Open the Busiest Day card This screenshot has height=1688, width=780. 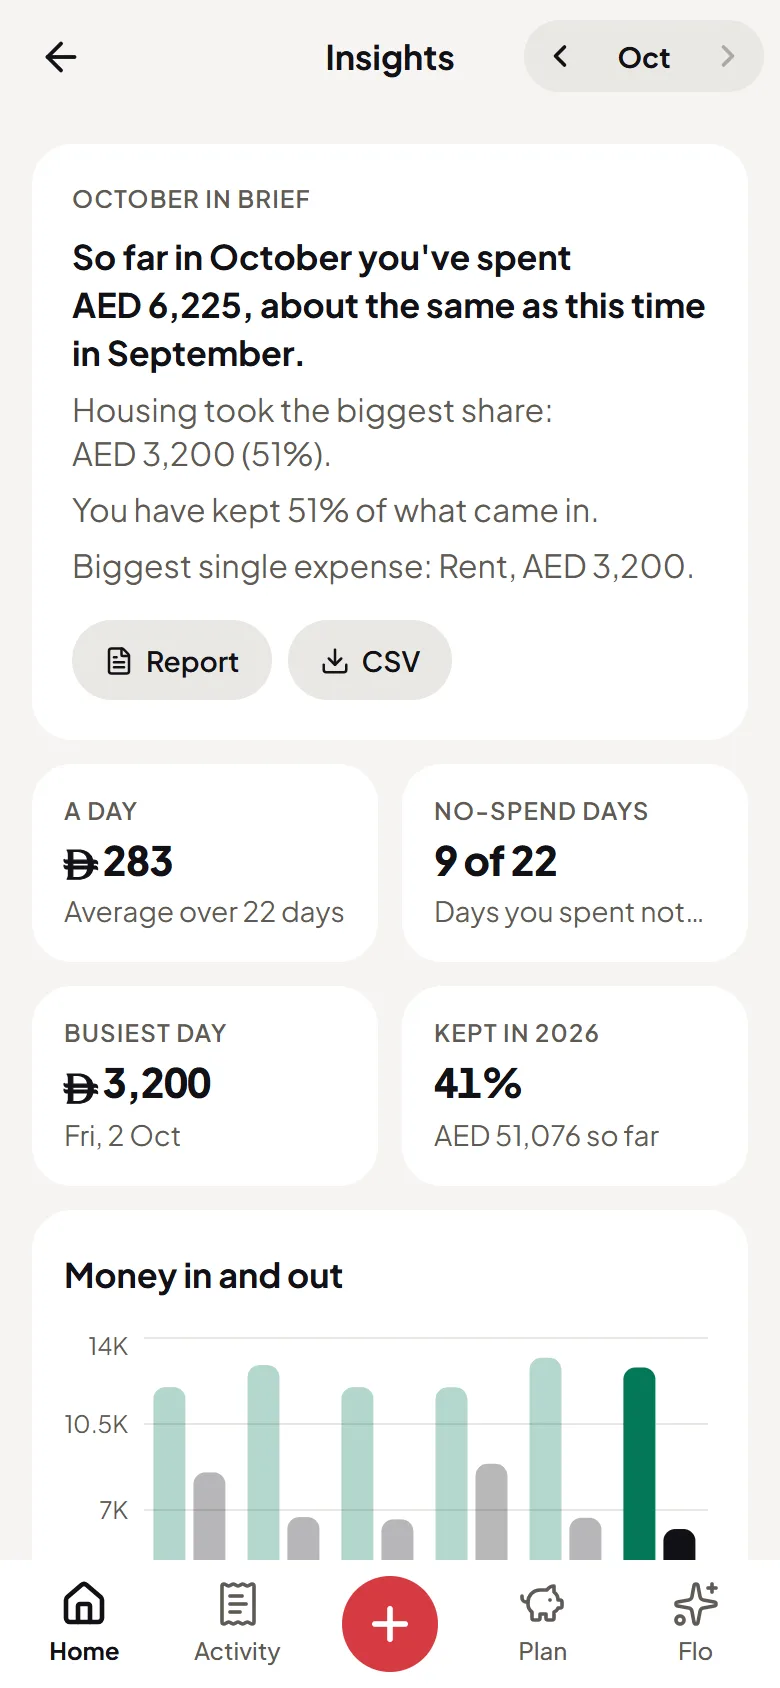205,1086
